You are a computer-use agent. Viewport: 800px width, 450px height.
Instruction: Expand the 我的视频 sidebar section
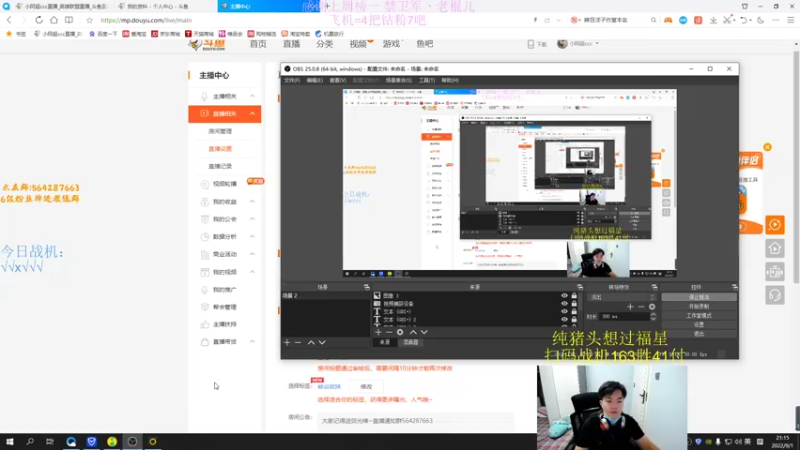click(x=252, y=272)
